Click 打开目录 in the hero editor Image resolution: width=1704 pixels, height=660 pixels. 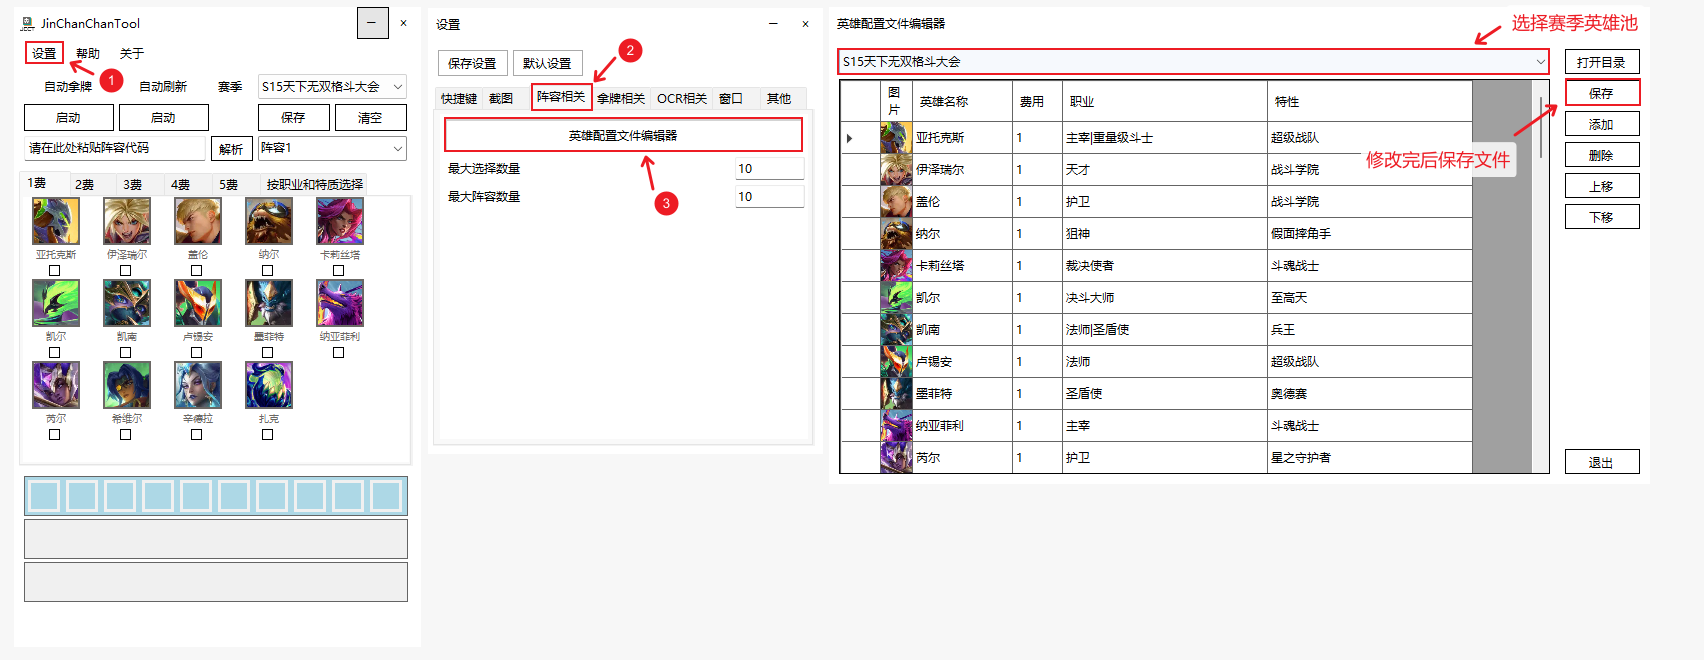click(x=1601, y=62)
